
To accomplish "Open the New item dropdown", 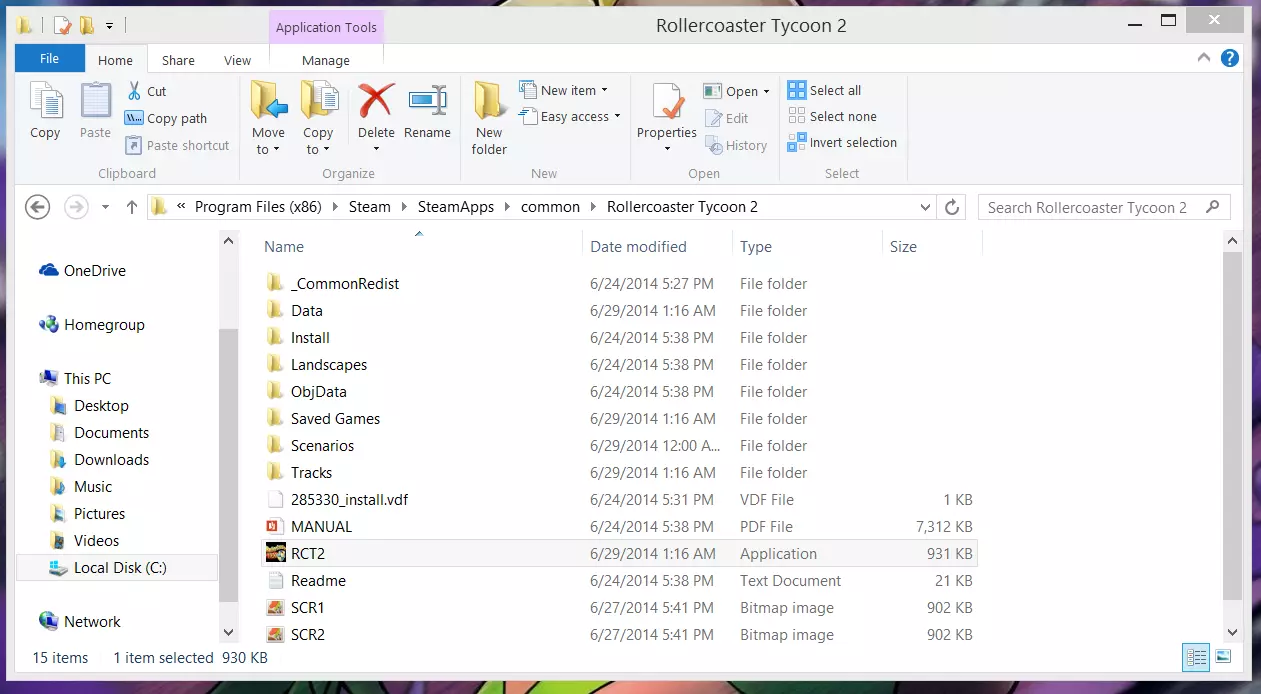I will 563,90.
